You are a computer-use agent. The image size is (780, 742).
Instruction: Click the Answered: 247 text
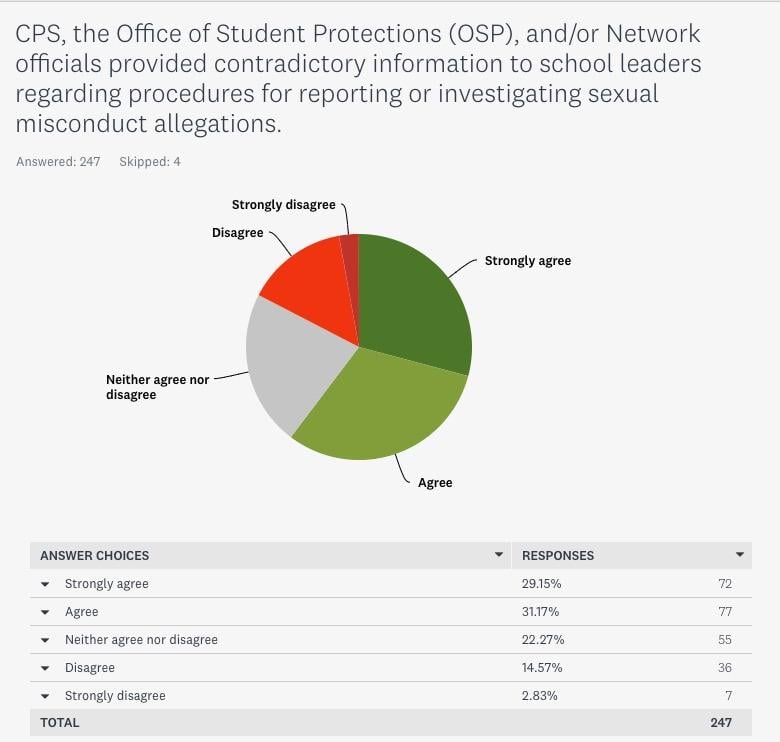pos(58,162)
